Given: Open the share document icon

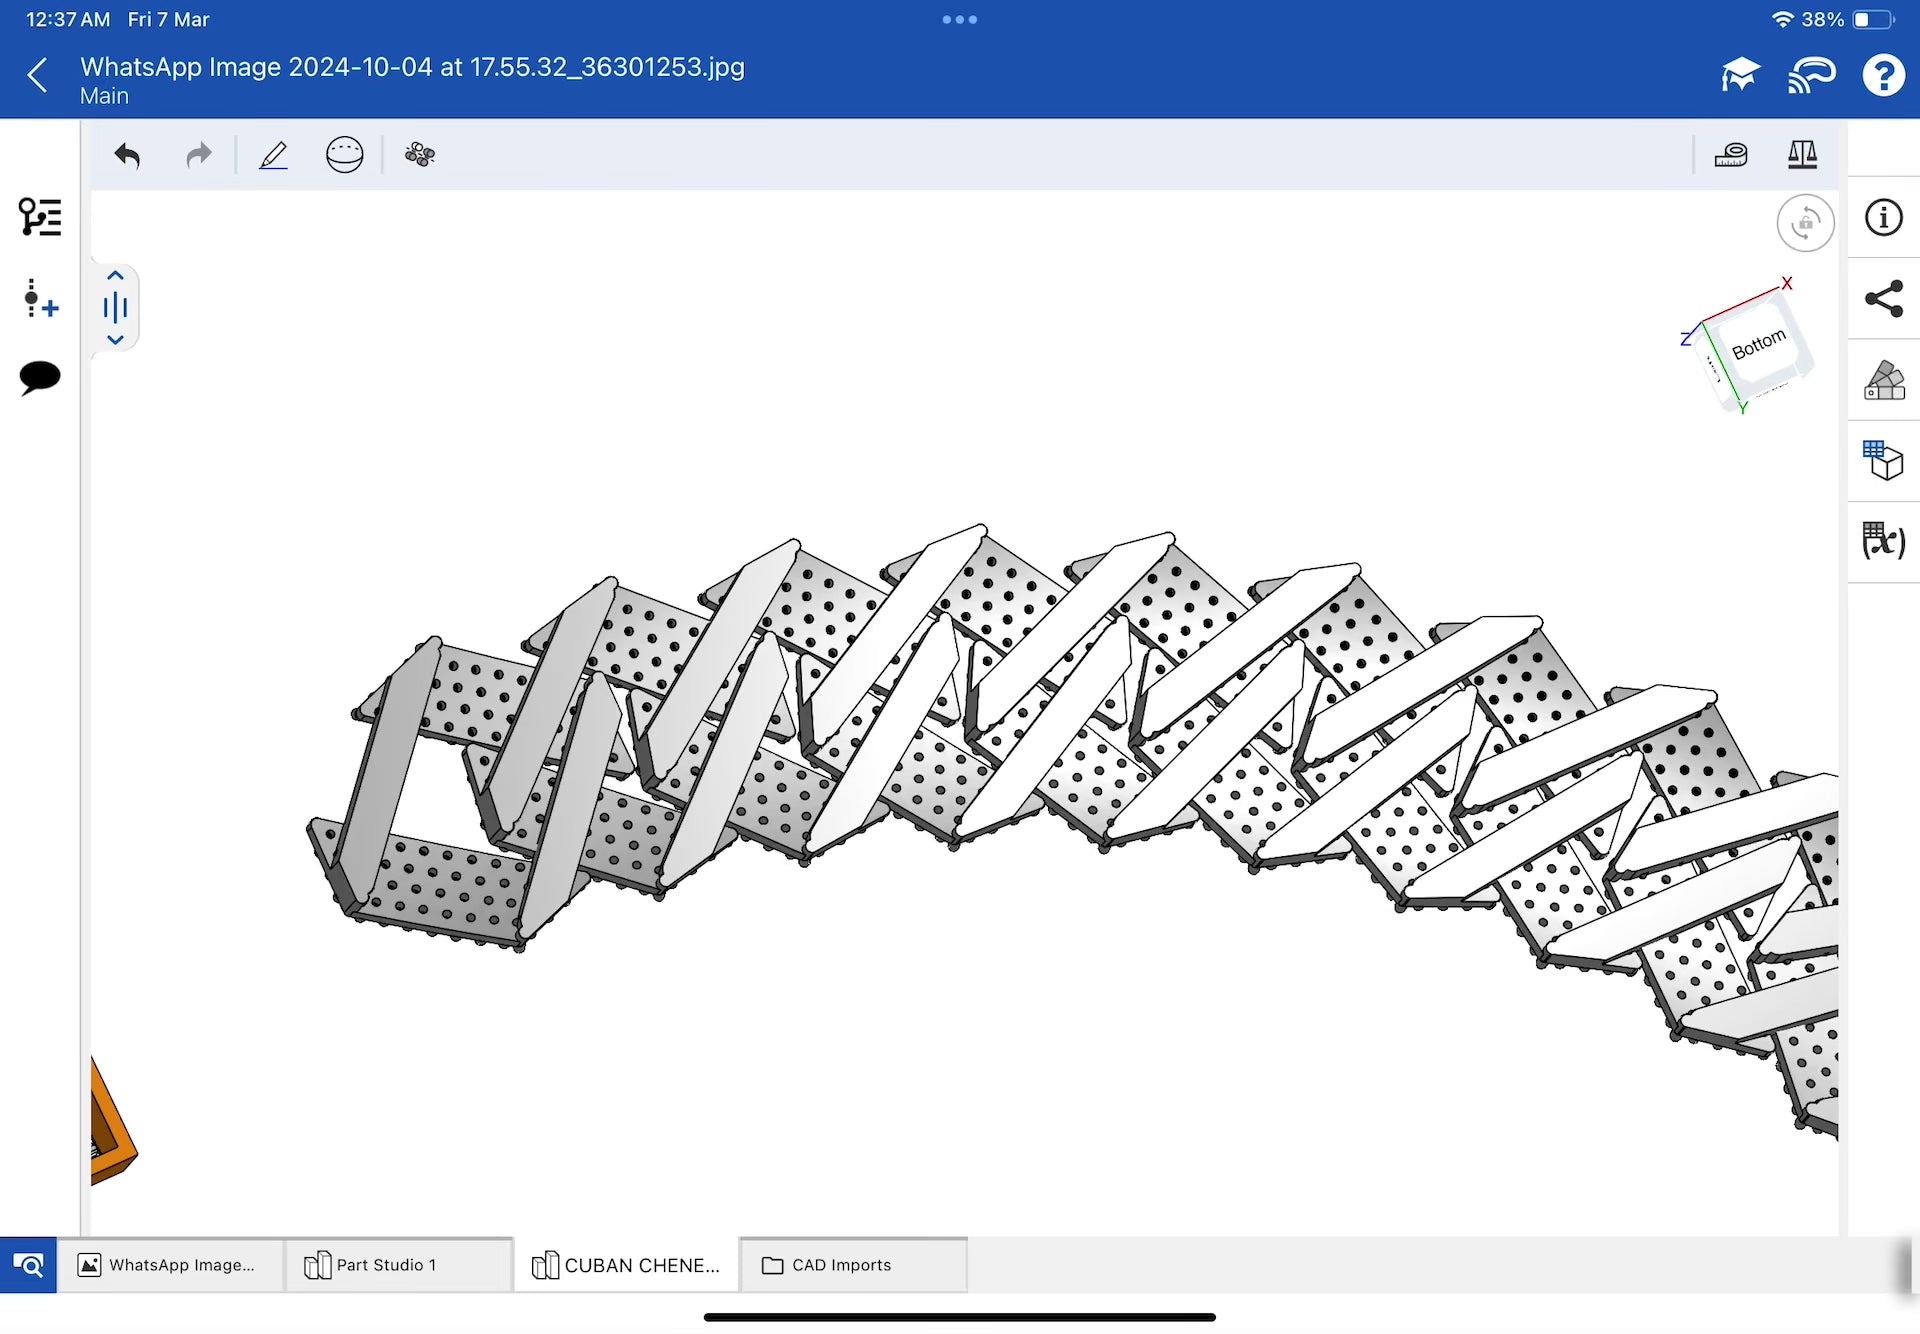Looking at the screenshot, I should point(1884,298).
